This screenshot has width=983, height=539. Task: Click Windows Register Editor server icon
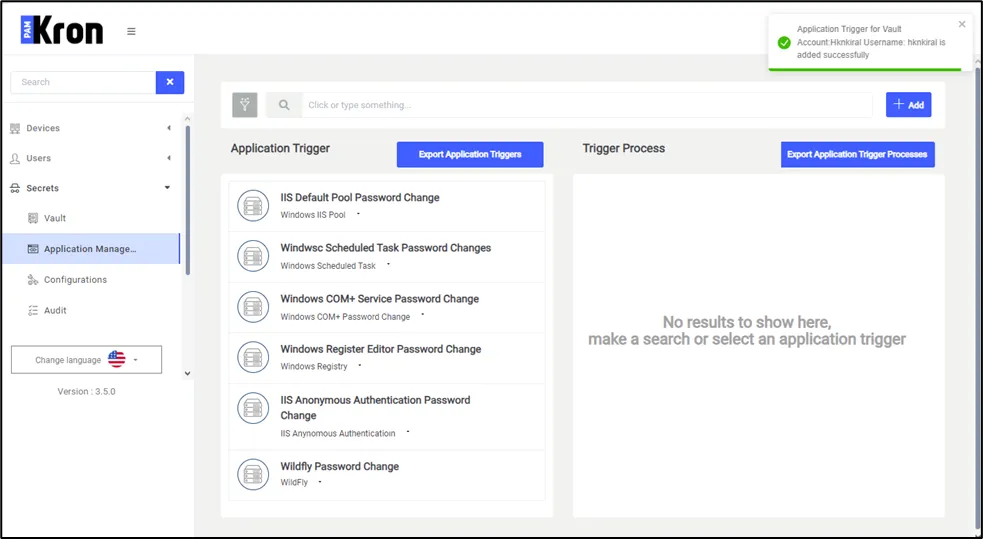(253, 357)
